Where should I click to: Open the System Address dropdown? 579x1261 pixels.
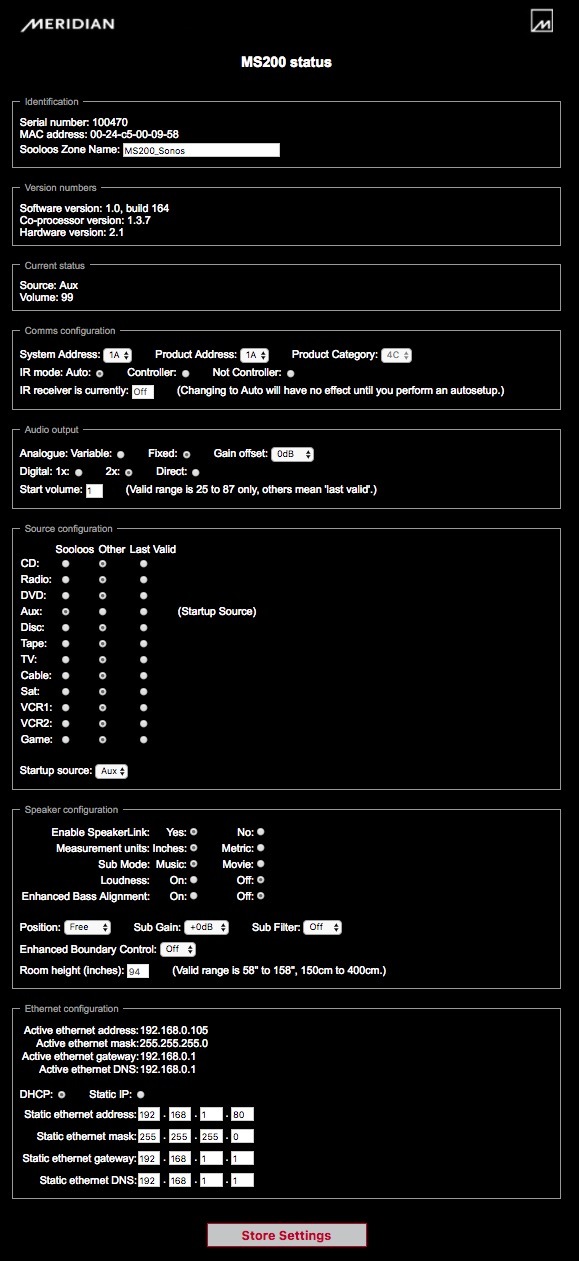117,355
